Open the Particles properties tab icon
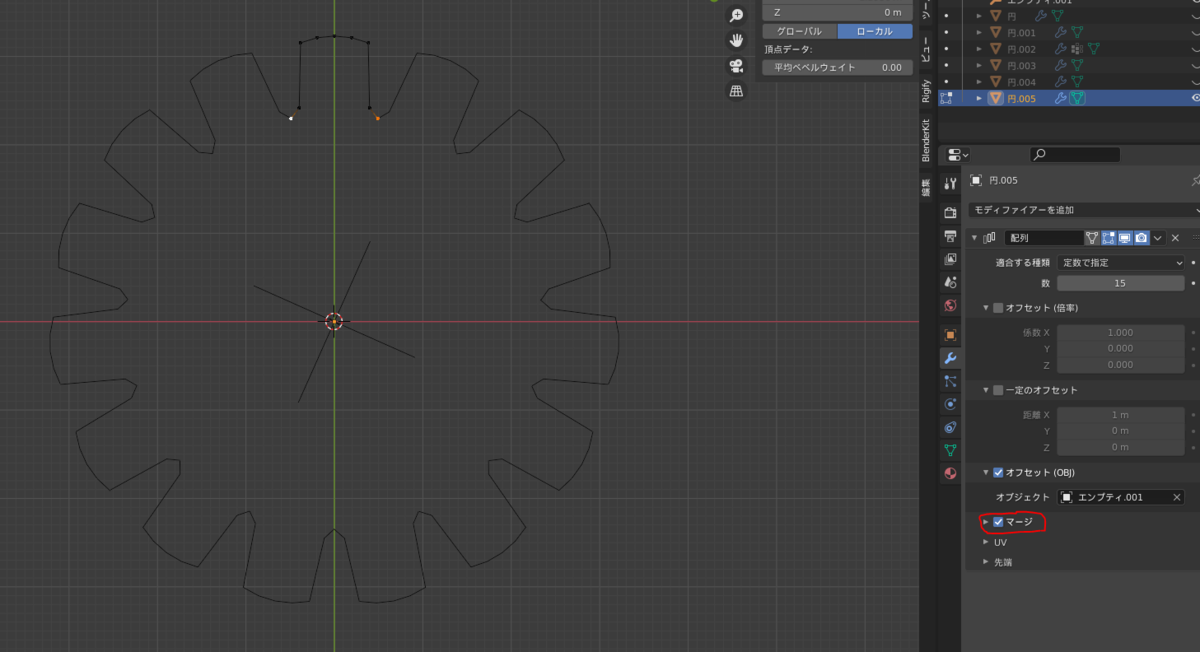1200x652 pixels. 950,381
